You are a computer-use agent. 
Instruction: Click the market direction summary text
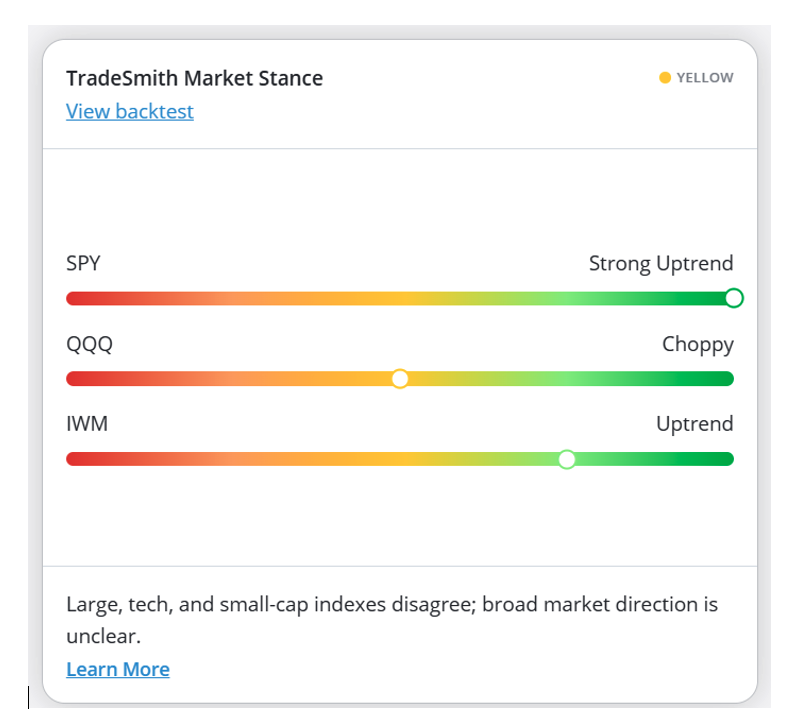[x=392, y=620]
